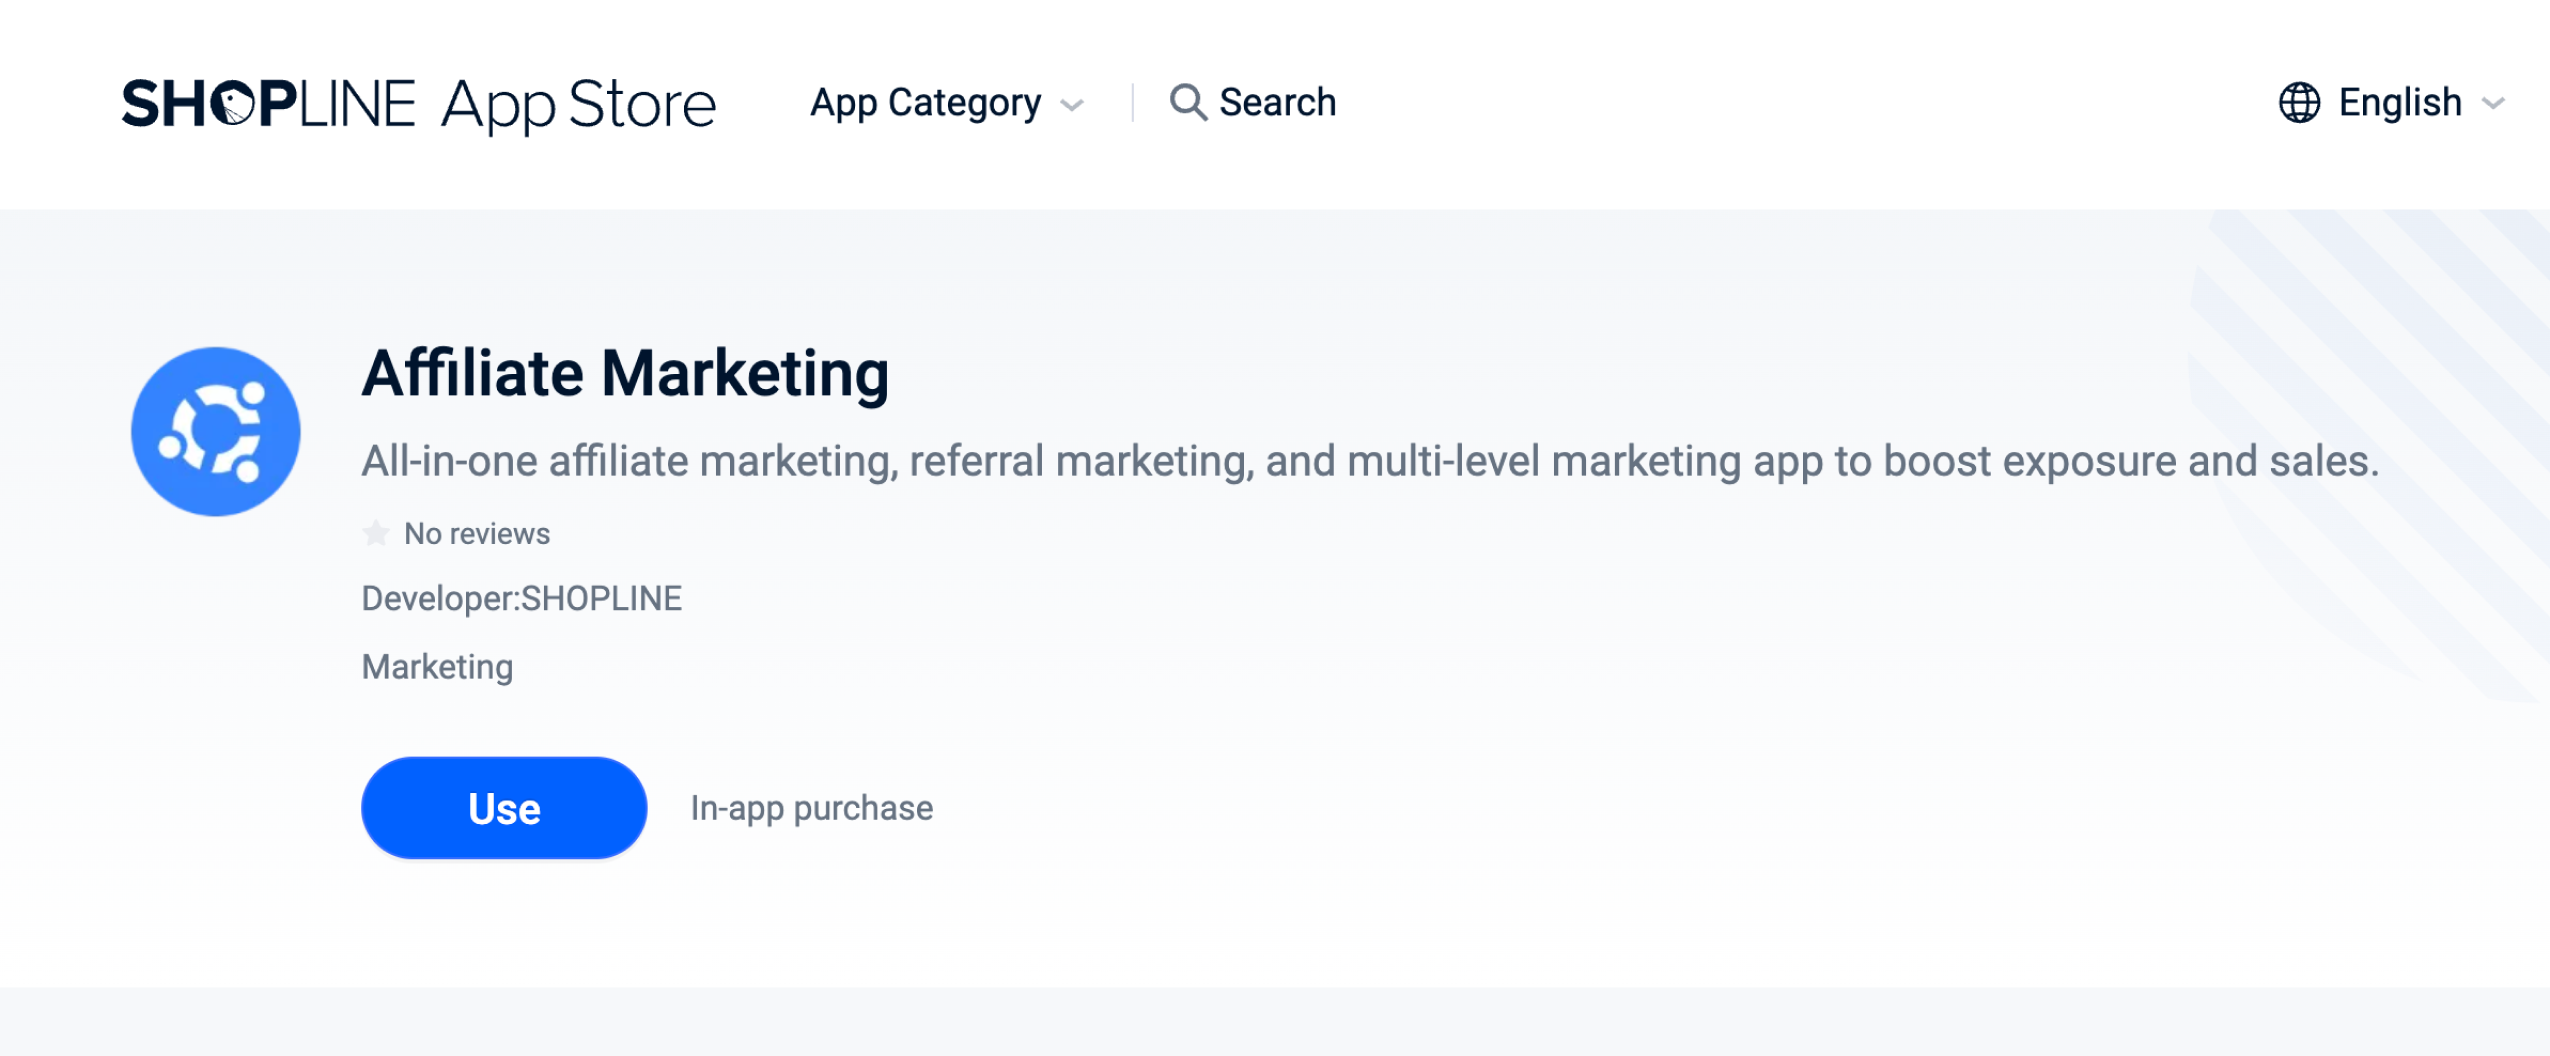The image size is (2550, 1056).
Task: Click the In-app purchase label
Action: 811,808
